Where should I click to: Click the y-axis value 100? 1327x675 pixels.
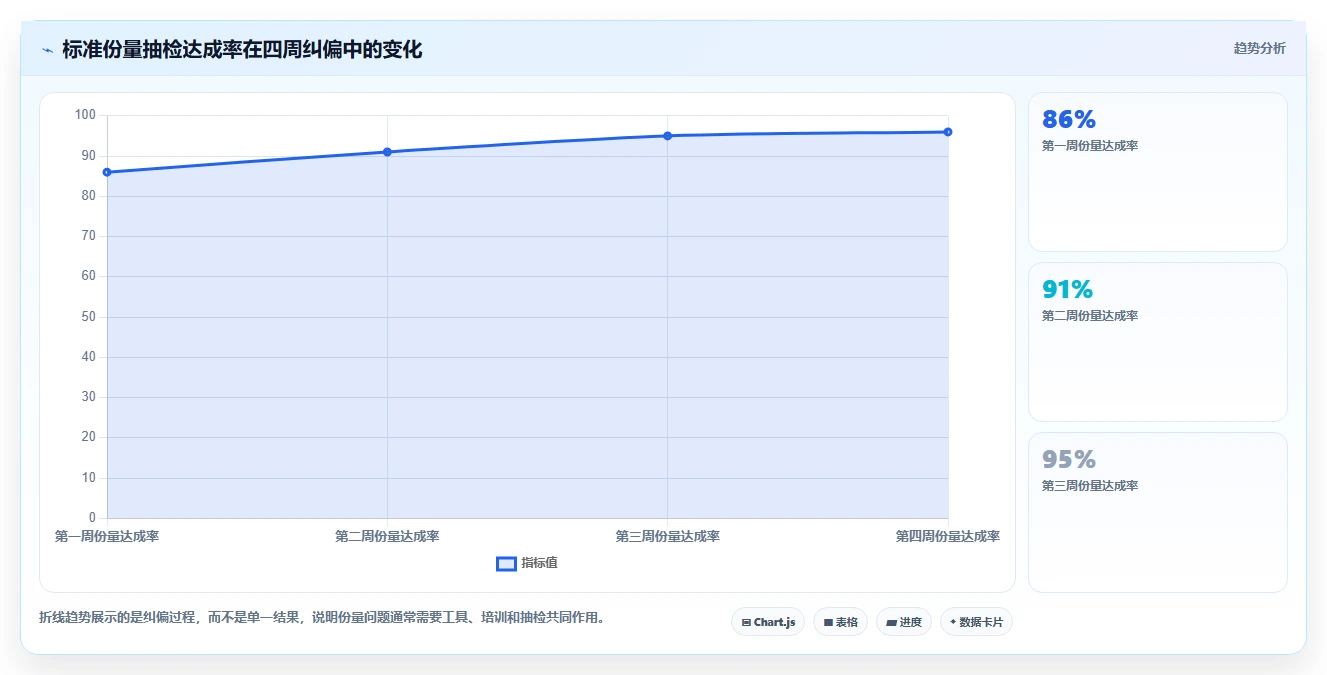[85, 115]
